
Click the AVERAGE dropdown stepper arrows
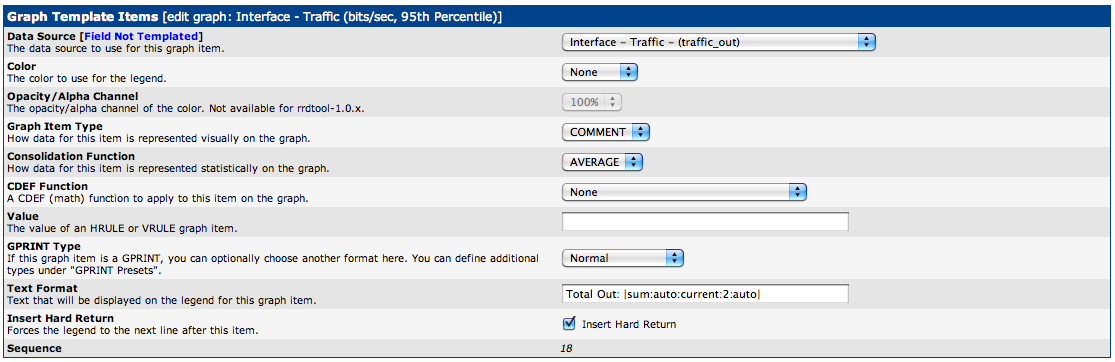tap(633, 162)
